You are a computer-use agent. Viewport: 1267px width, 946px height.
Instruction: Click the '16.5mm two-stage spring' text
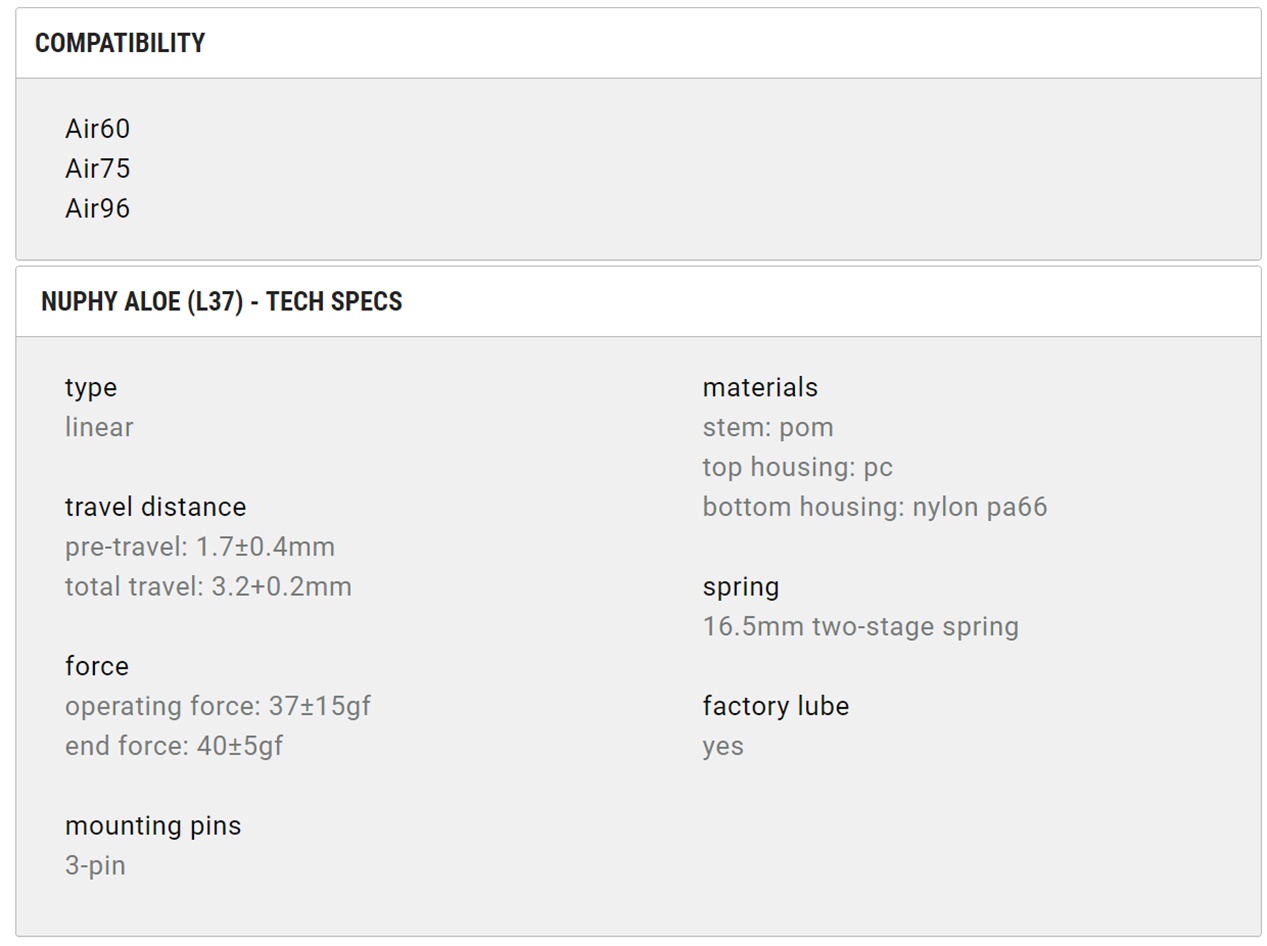point(860,627)
